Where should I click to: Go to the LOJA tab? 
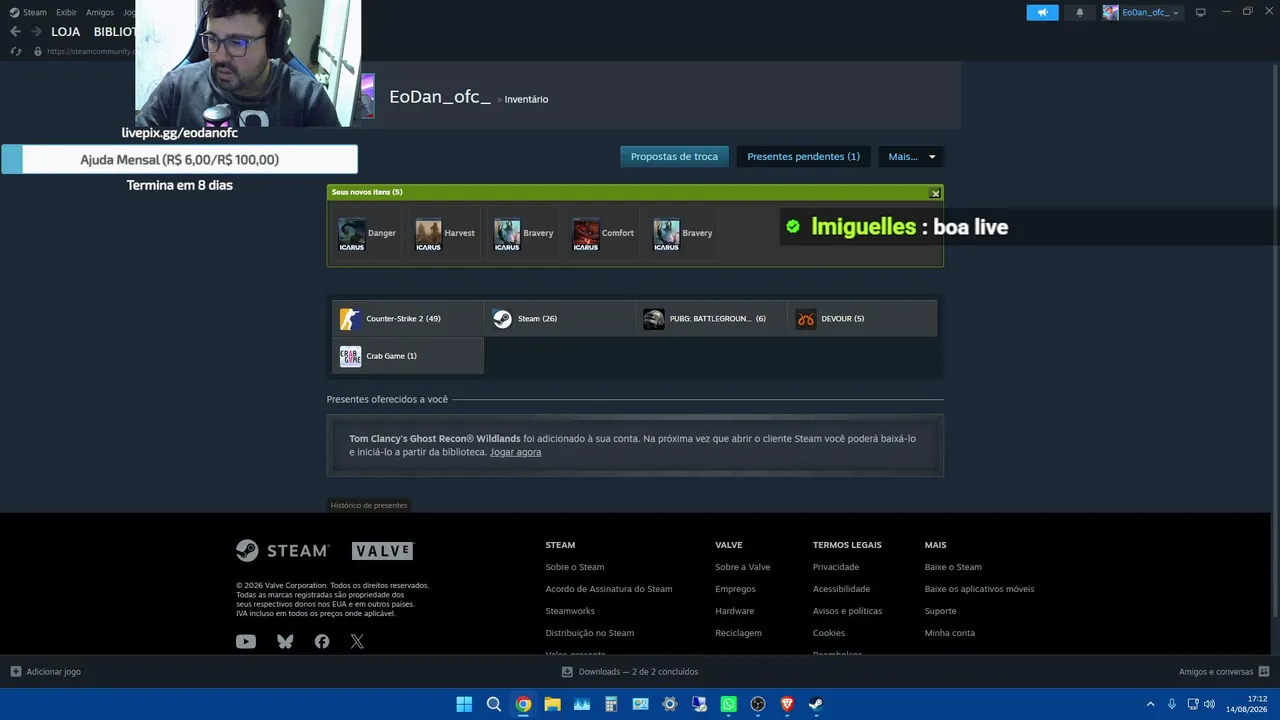coord(65,32)
